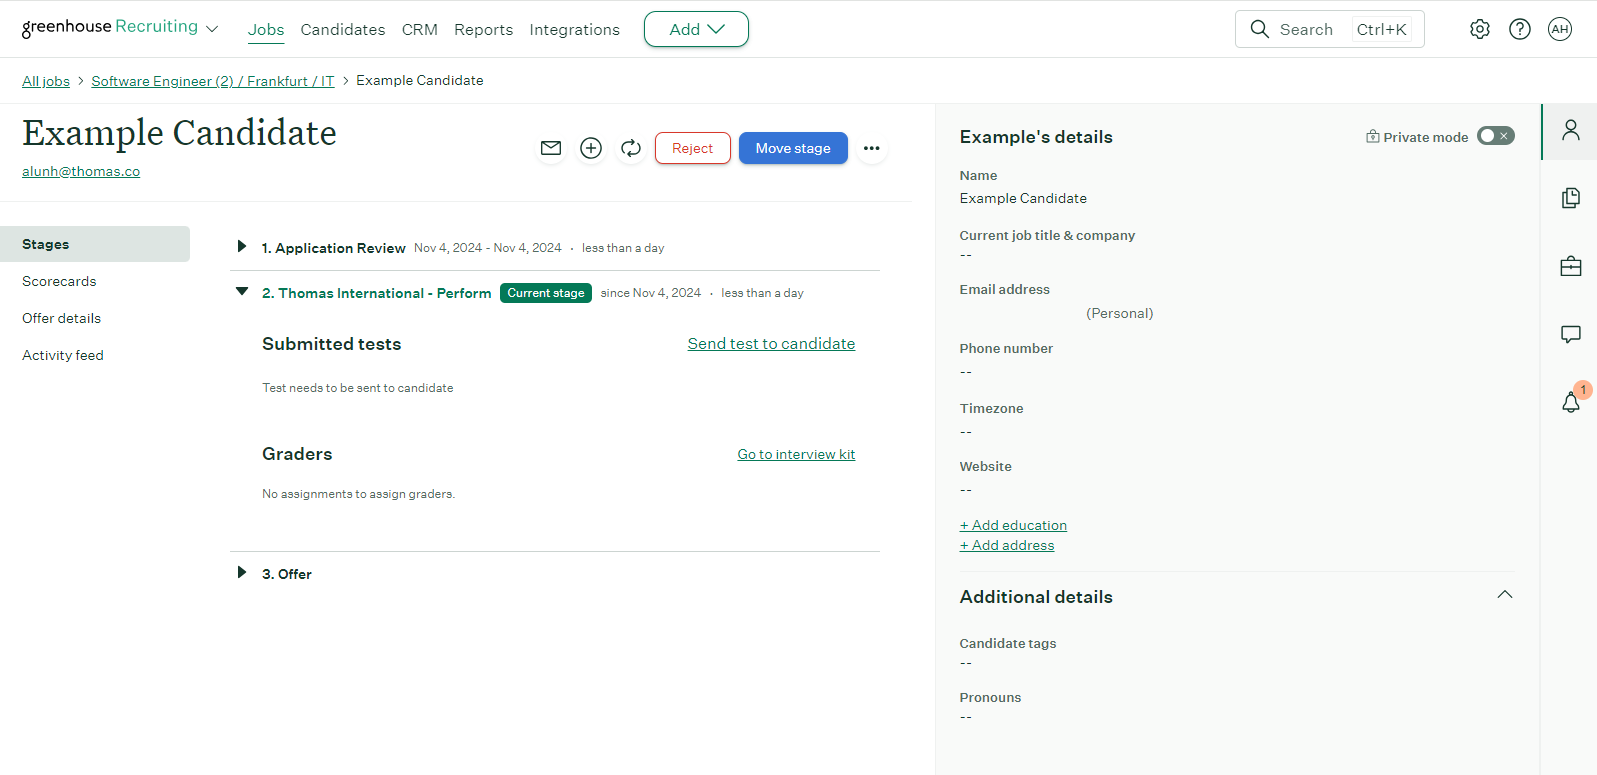Screen dimensions: 1597x775
Task: Open the Reports nav item
Action: (483, 30)
